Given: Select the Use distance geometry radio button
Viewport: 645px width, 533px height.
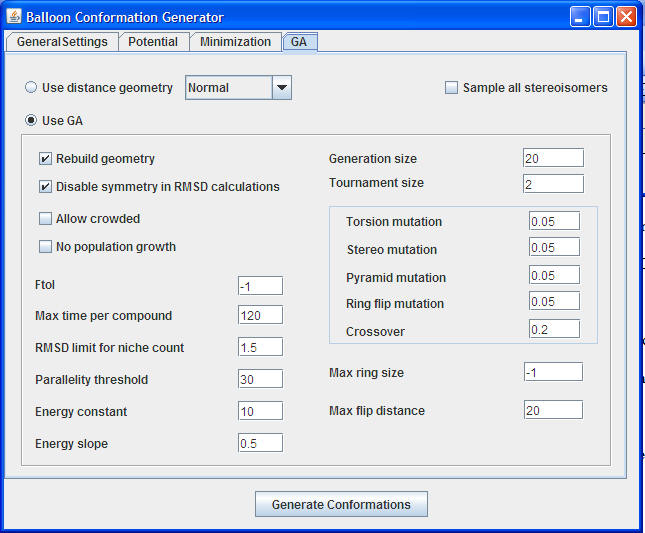Looking at the screenshot, I should [32, 88].
